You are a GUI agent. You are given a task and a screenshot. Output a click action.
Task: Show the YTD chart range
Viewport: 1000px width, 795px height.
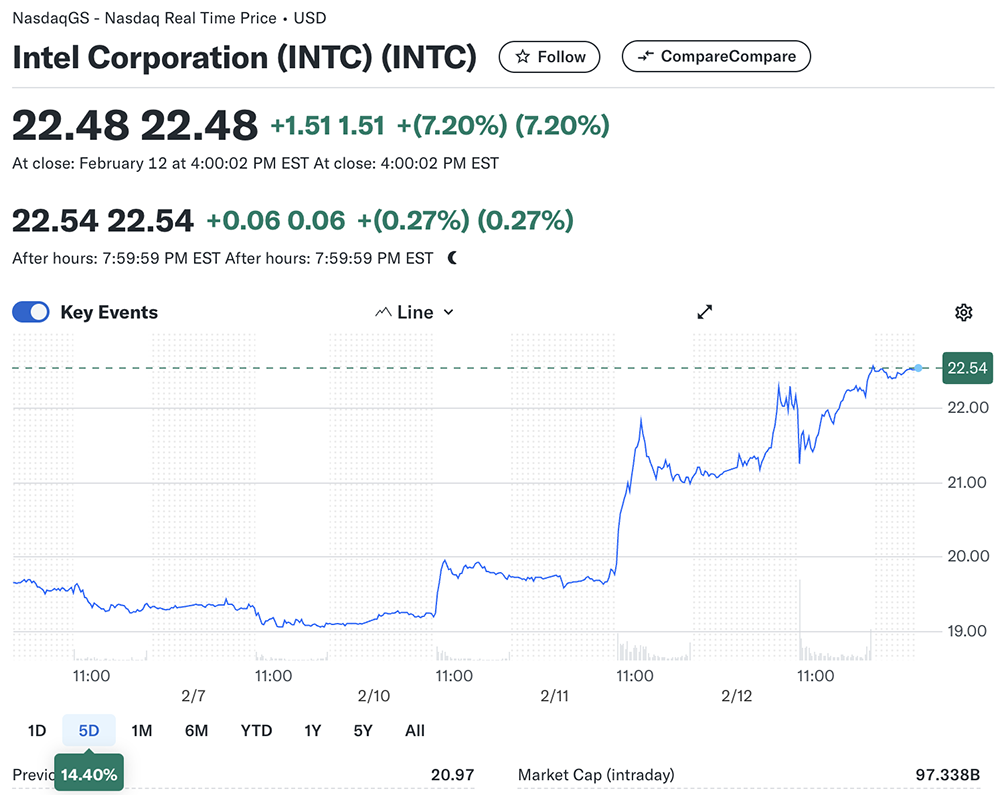[x=256, y=731]
